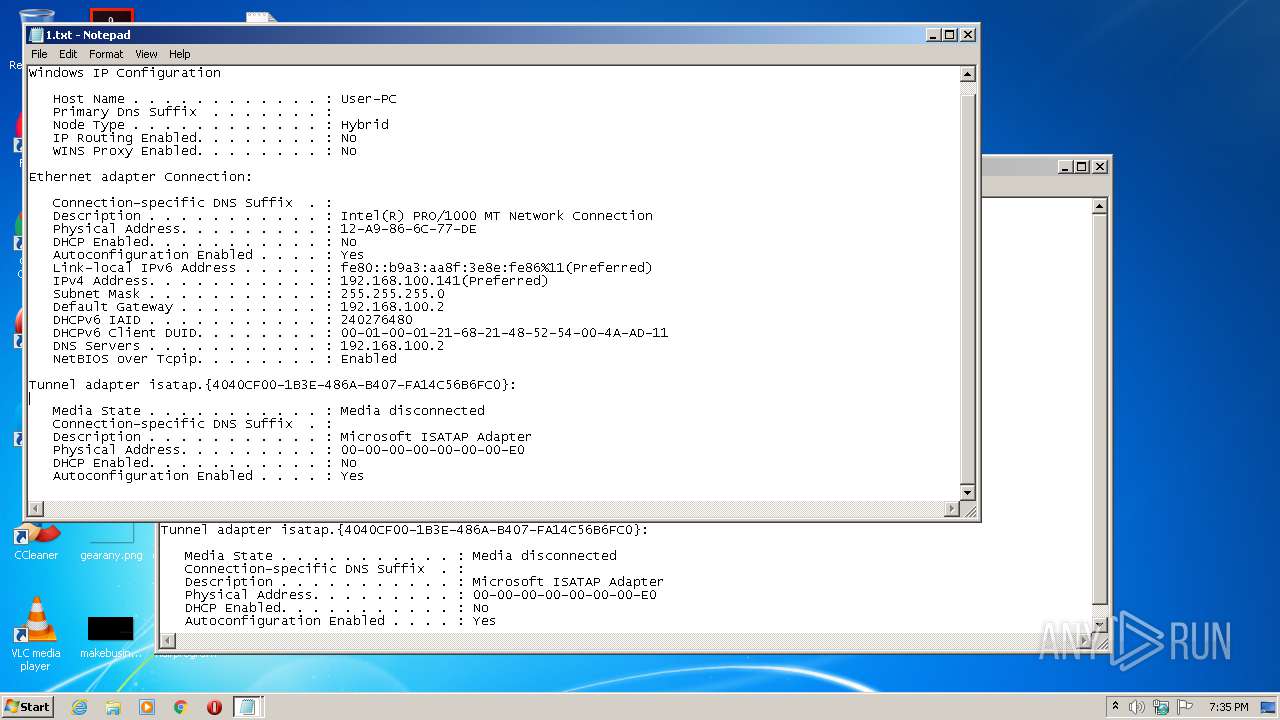The image size is (1280, 720).
Task: Select the CCleaner desktop shortcut
Action: pyautogui.click(x=36, y=542)
